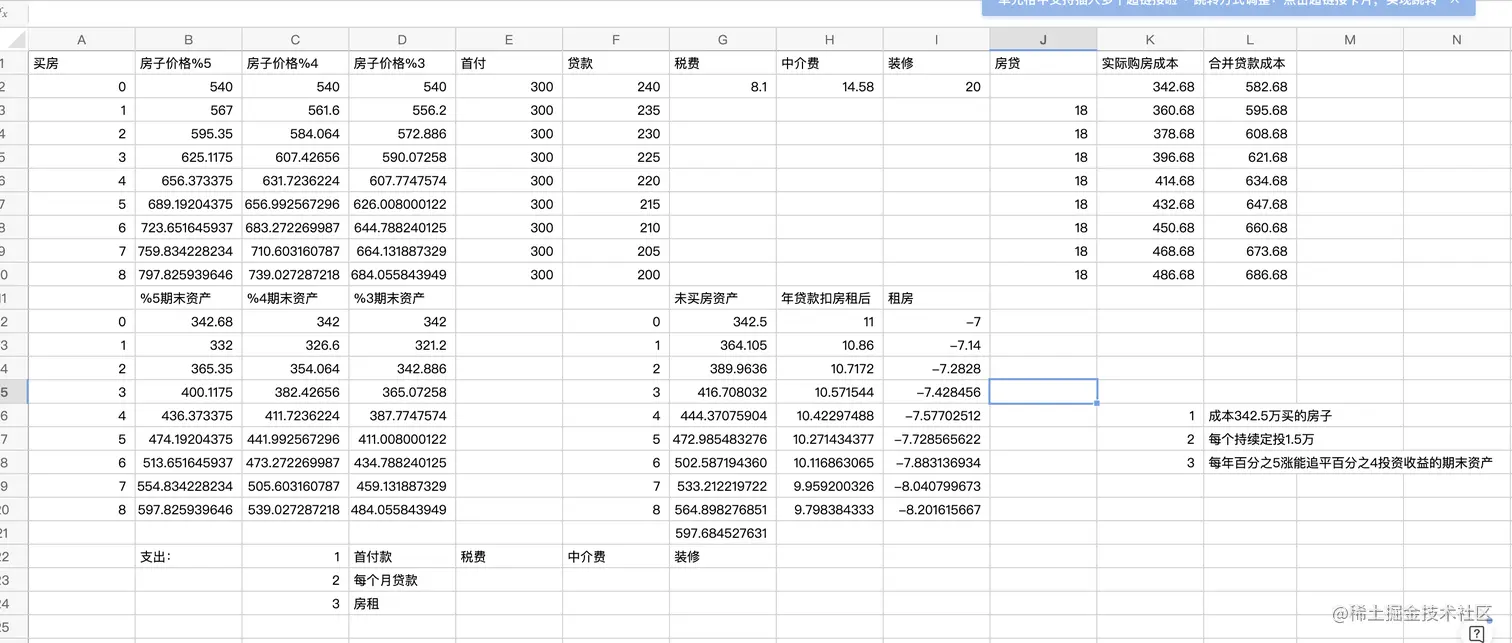Select the 未买房资产 label cell
The image size is (1512, 643).
pos(723,298)
